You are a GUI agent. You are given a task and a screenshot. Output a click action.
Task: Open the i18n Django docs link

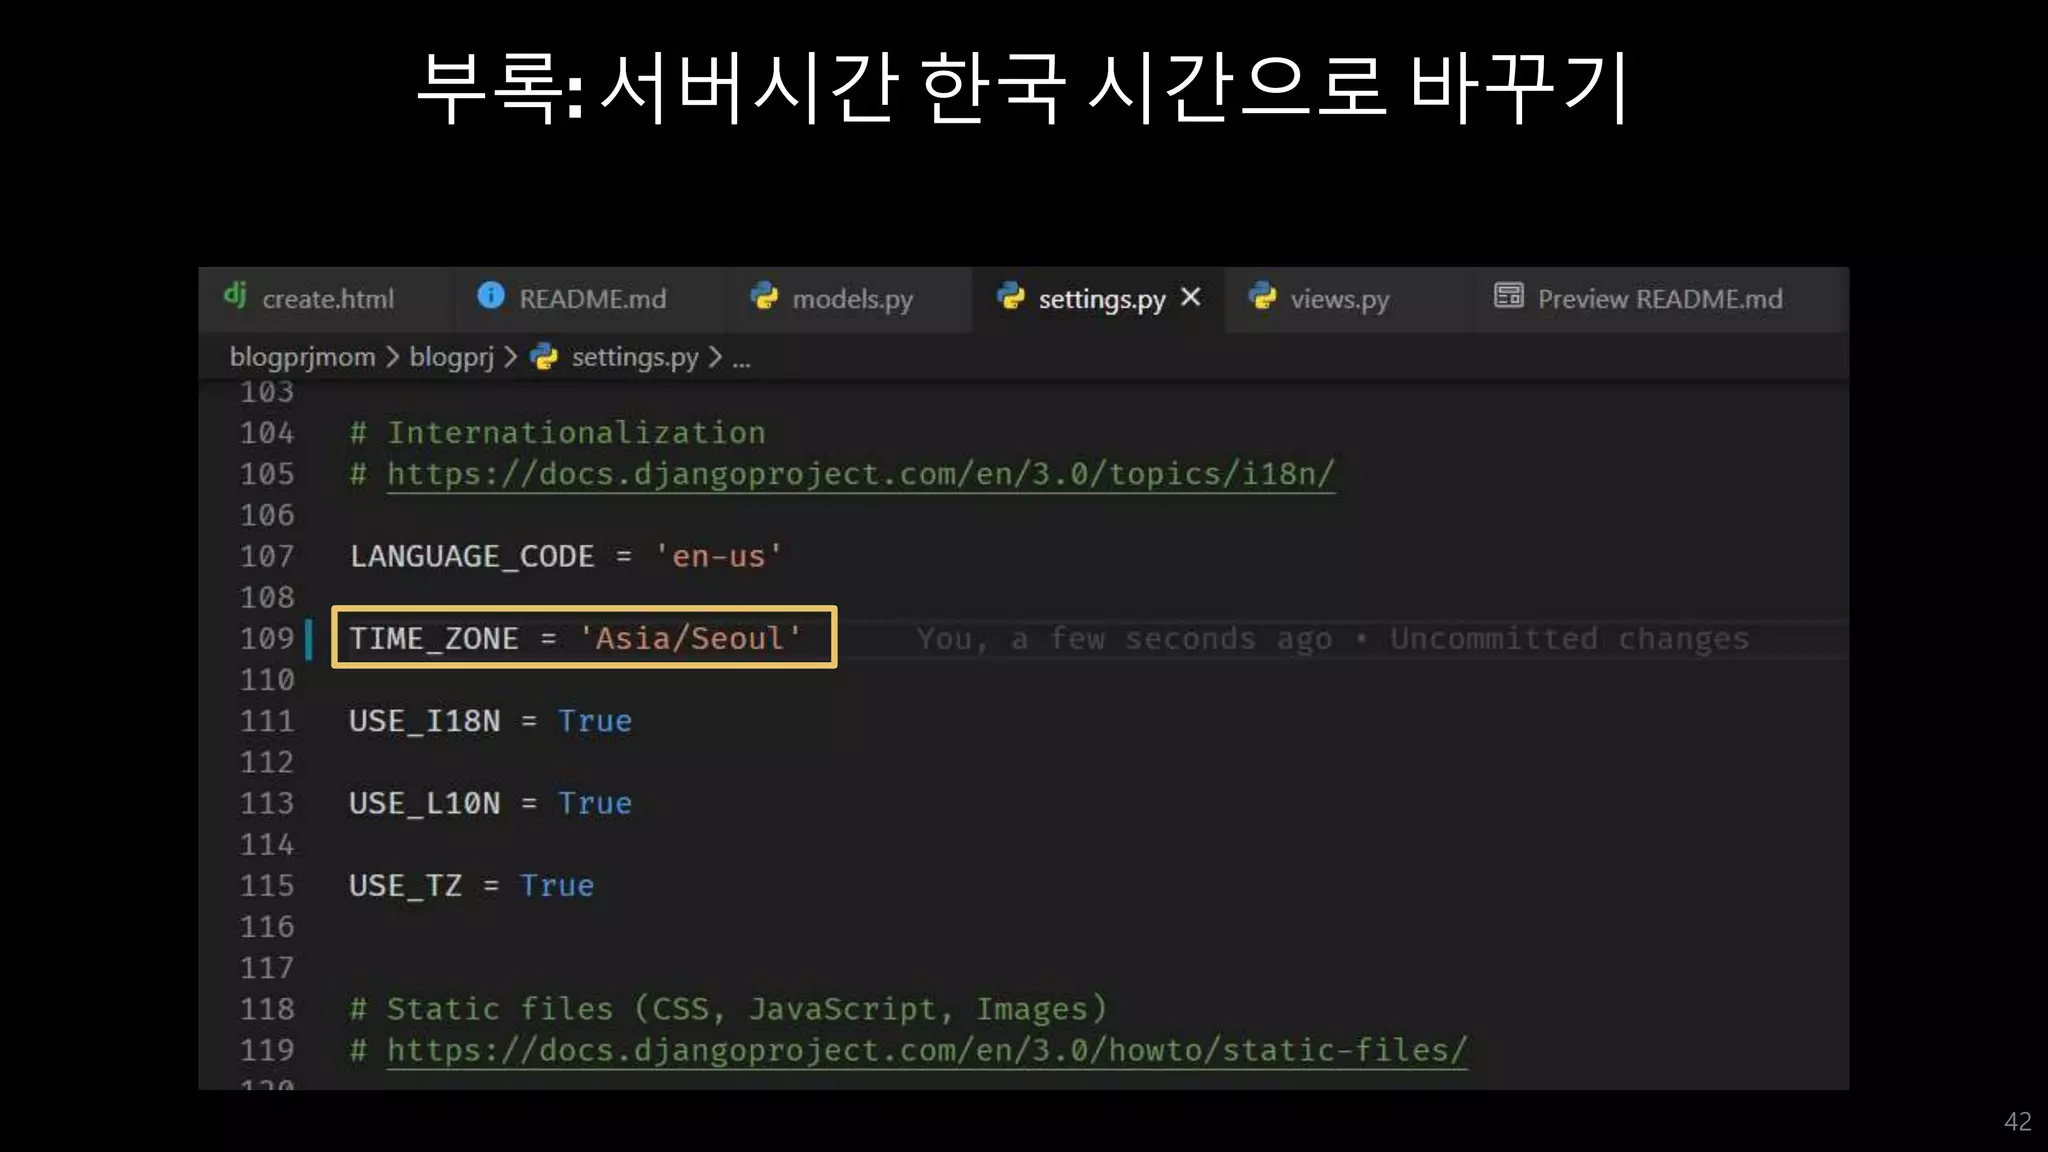tap(861, 474)
